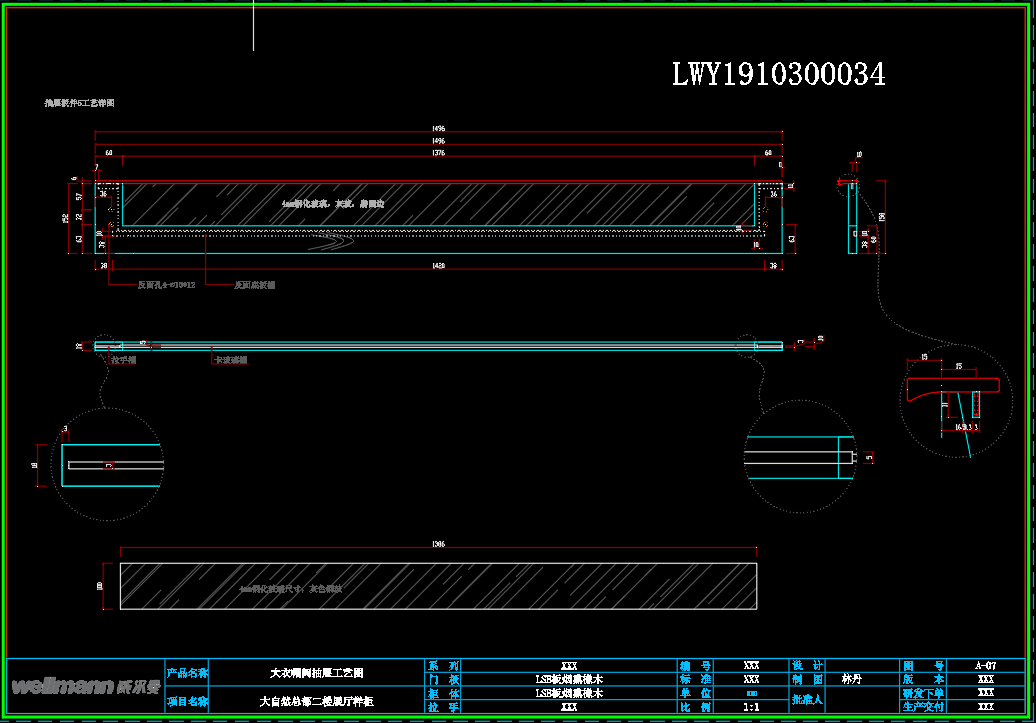Click the left circular detail view
The width and height of the screenshot is (1036, 723).
(106, 465)
